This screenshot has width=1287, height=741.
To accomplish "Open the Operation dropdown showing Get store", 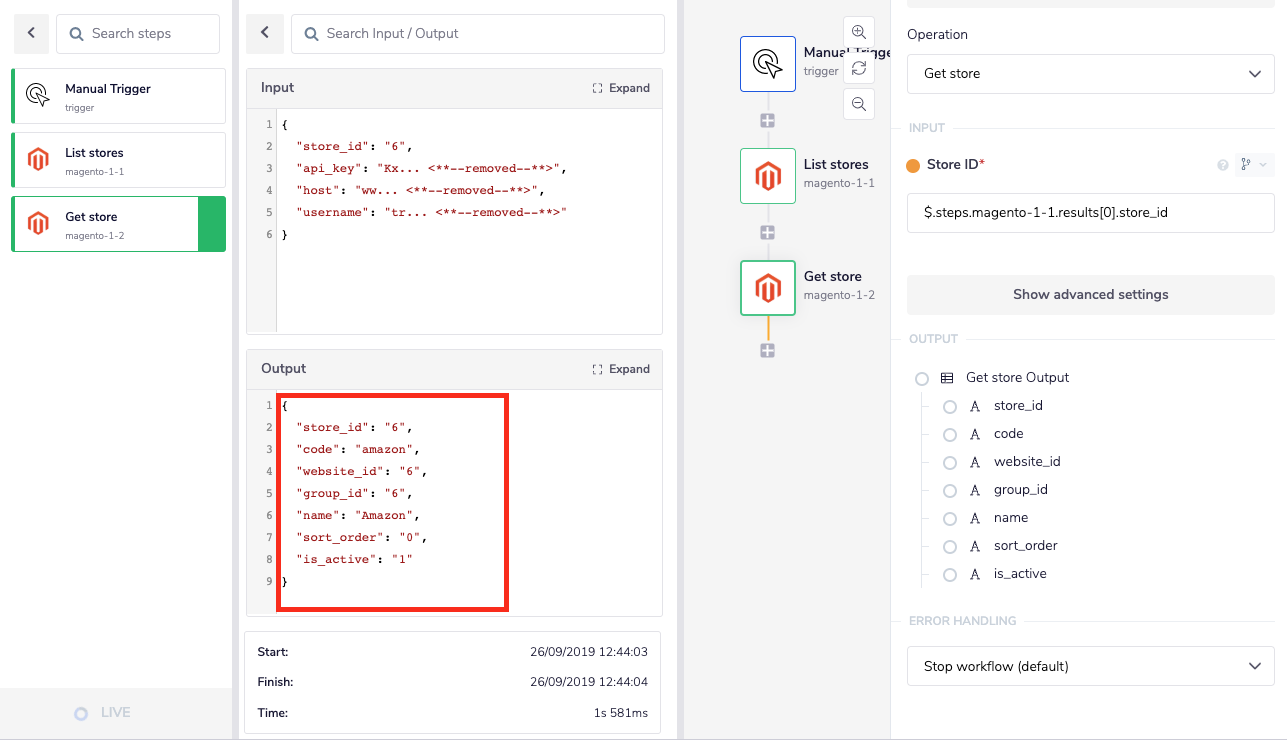I will coord(1090,73).
